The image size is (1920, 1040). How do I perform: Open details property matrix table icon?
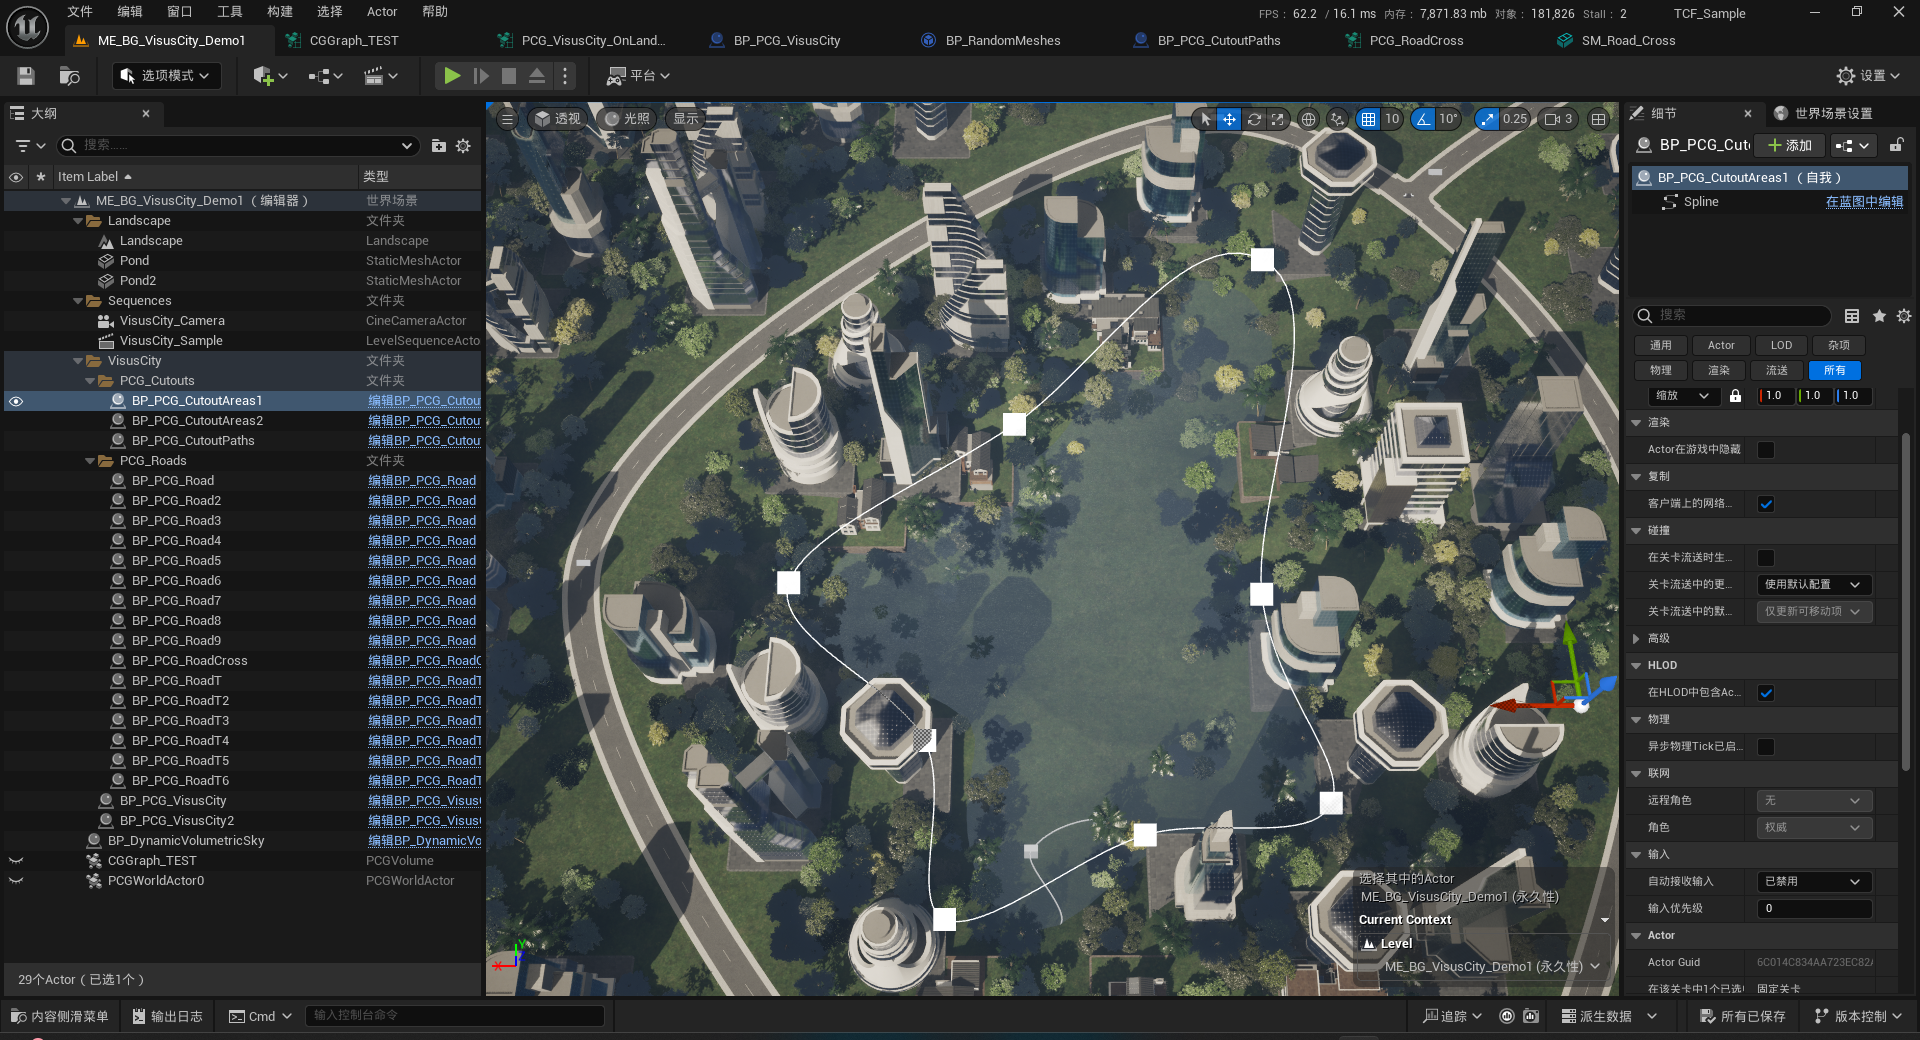point(1852,316)
